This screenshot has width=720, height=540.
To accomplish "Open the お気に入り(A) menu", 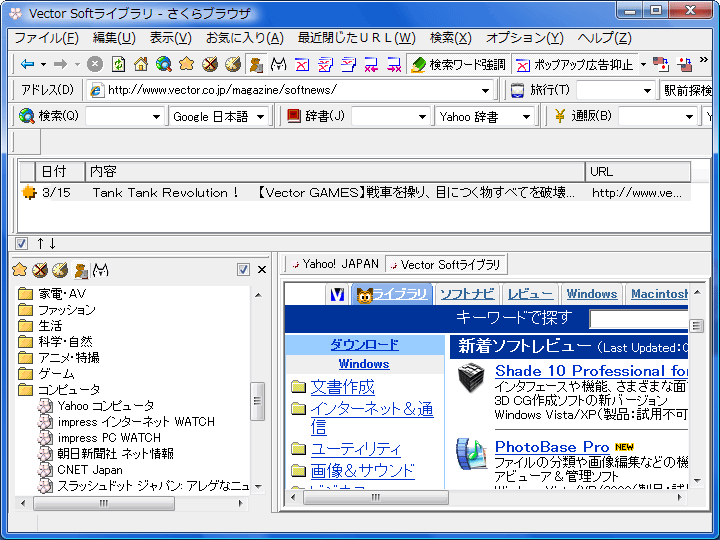I will [x=244, y=38].
